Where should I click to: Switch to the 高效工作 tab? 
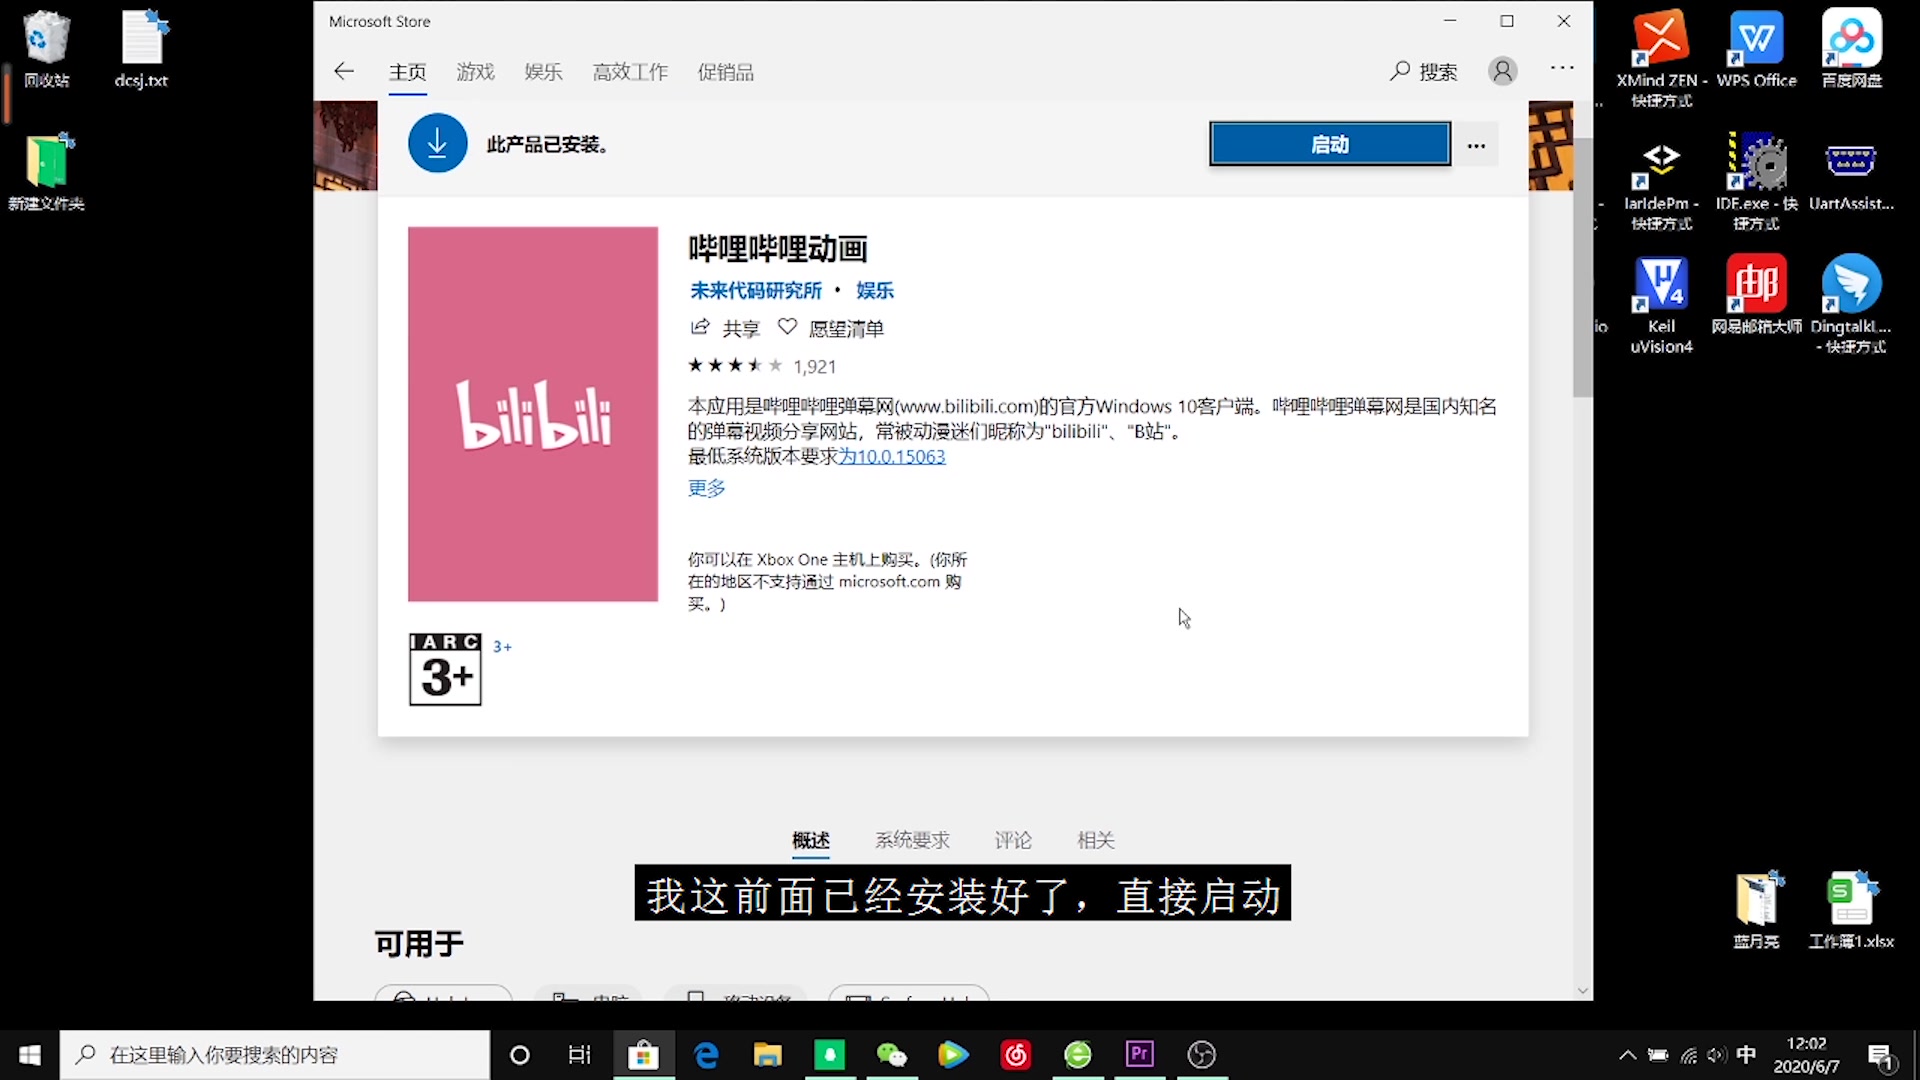[630, 72]
